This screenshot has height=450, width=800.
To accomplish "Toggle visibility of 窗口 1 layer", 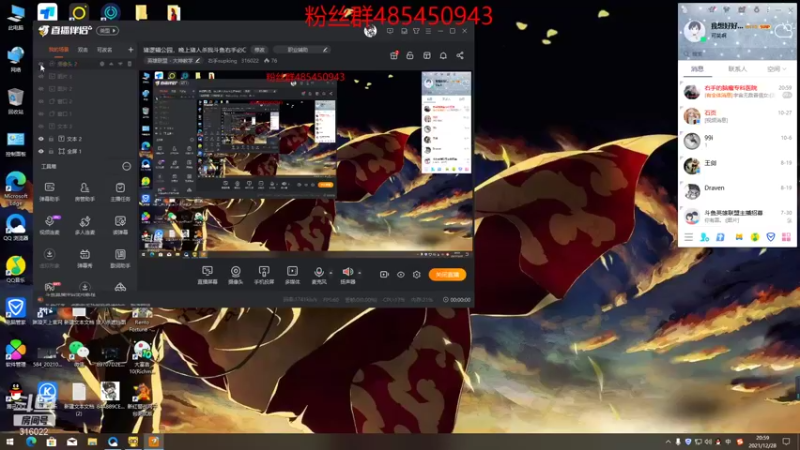I will (x=41, y=114).
